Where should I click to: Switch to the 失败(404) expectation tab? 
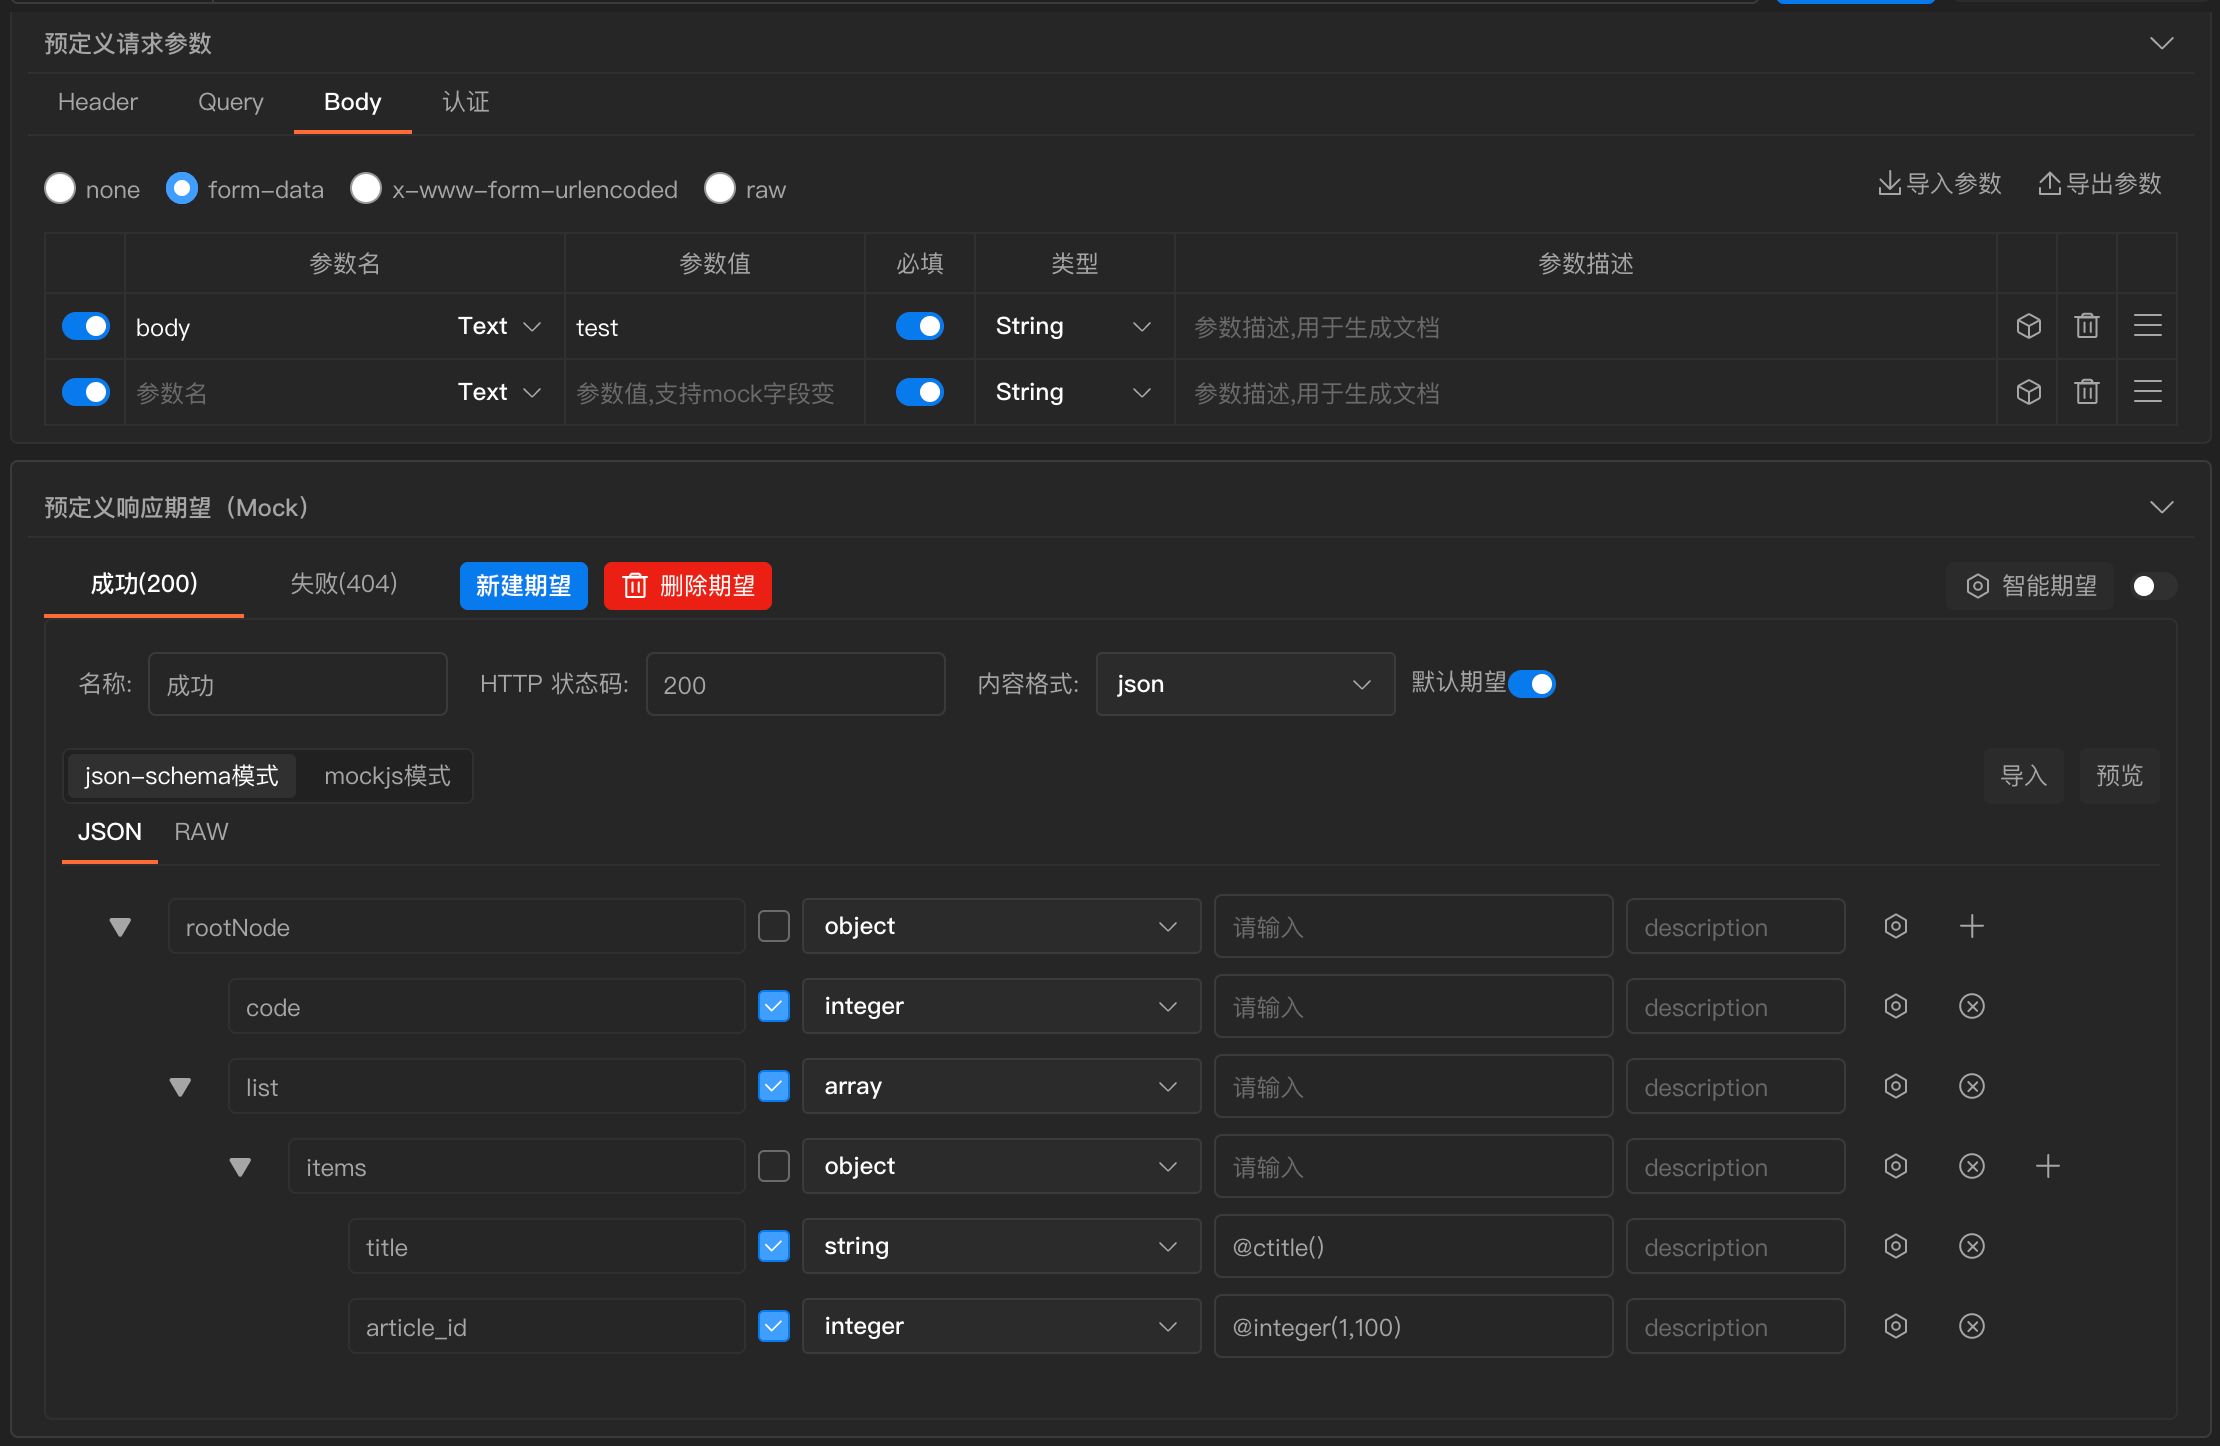[343, 584]
